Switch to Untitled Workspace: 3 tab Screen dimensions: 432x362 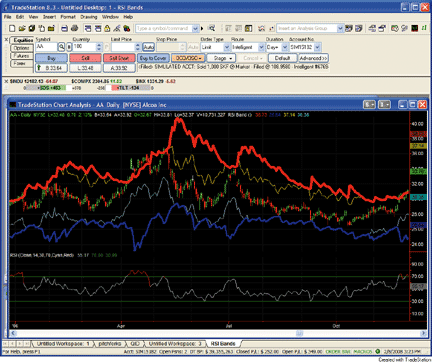coord(175,344)
